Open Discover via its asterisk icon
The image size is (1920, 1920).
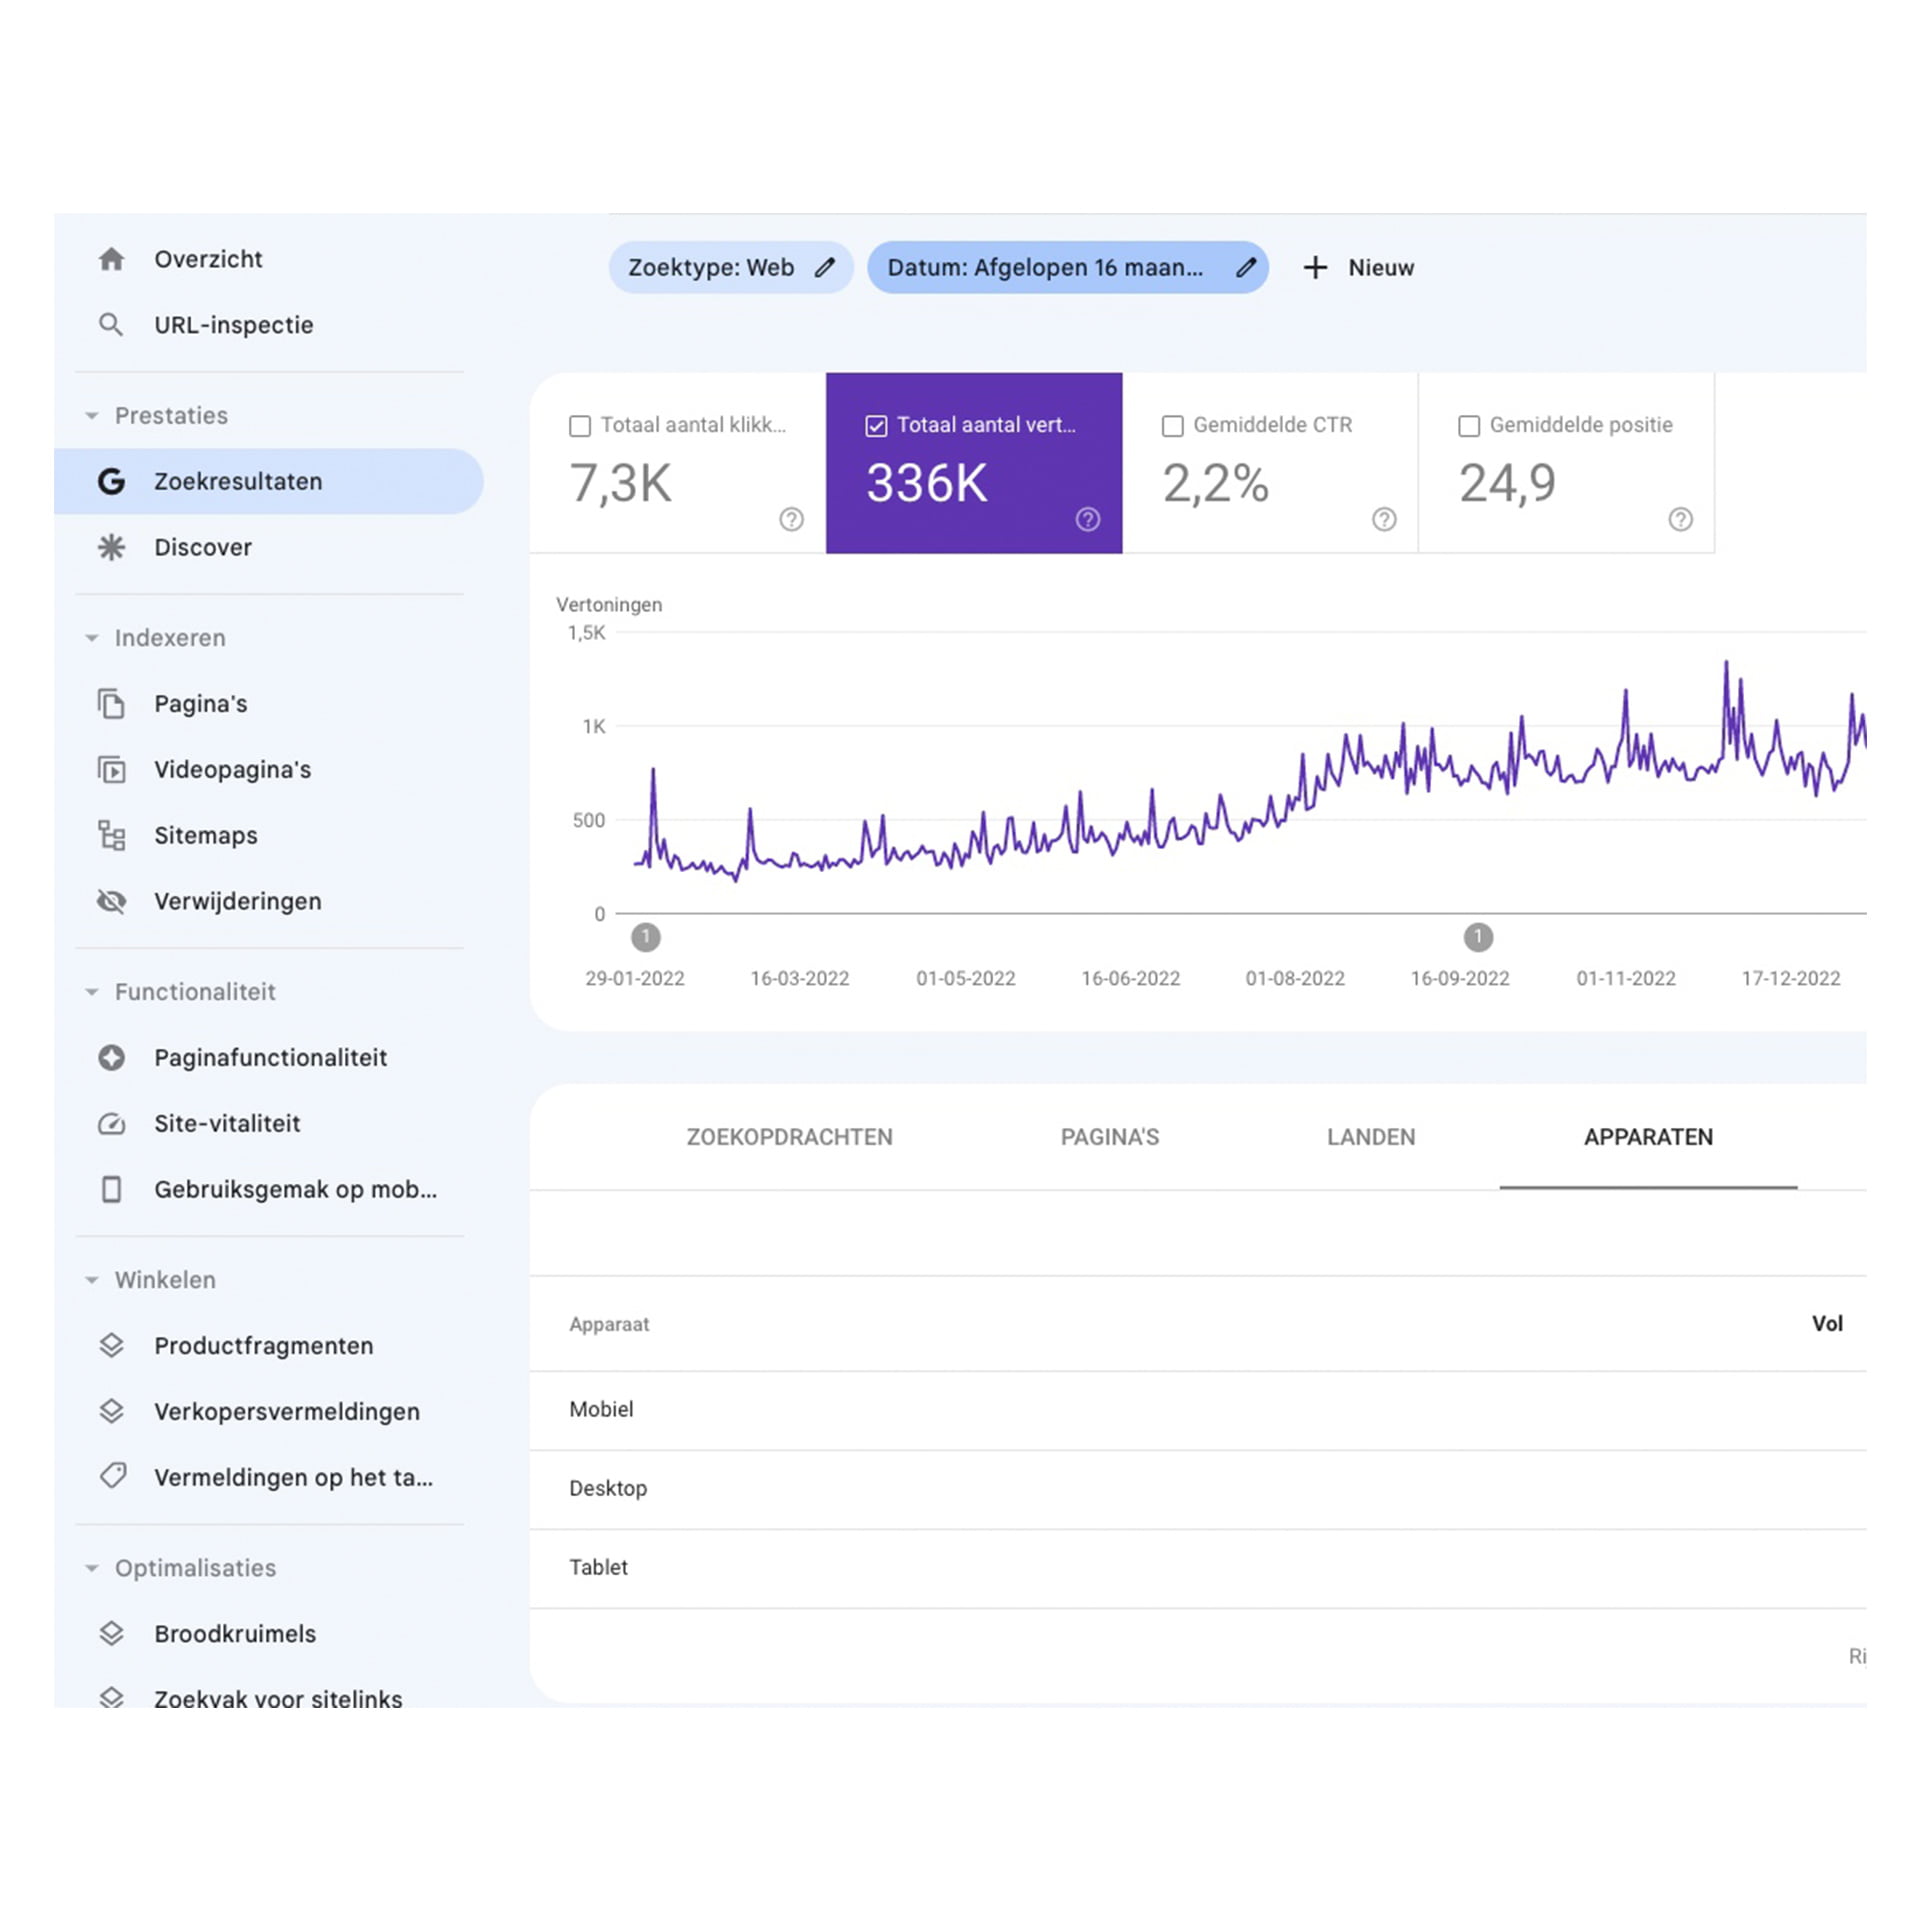click(x=112, y=547)
